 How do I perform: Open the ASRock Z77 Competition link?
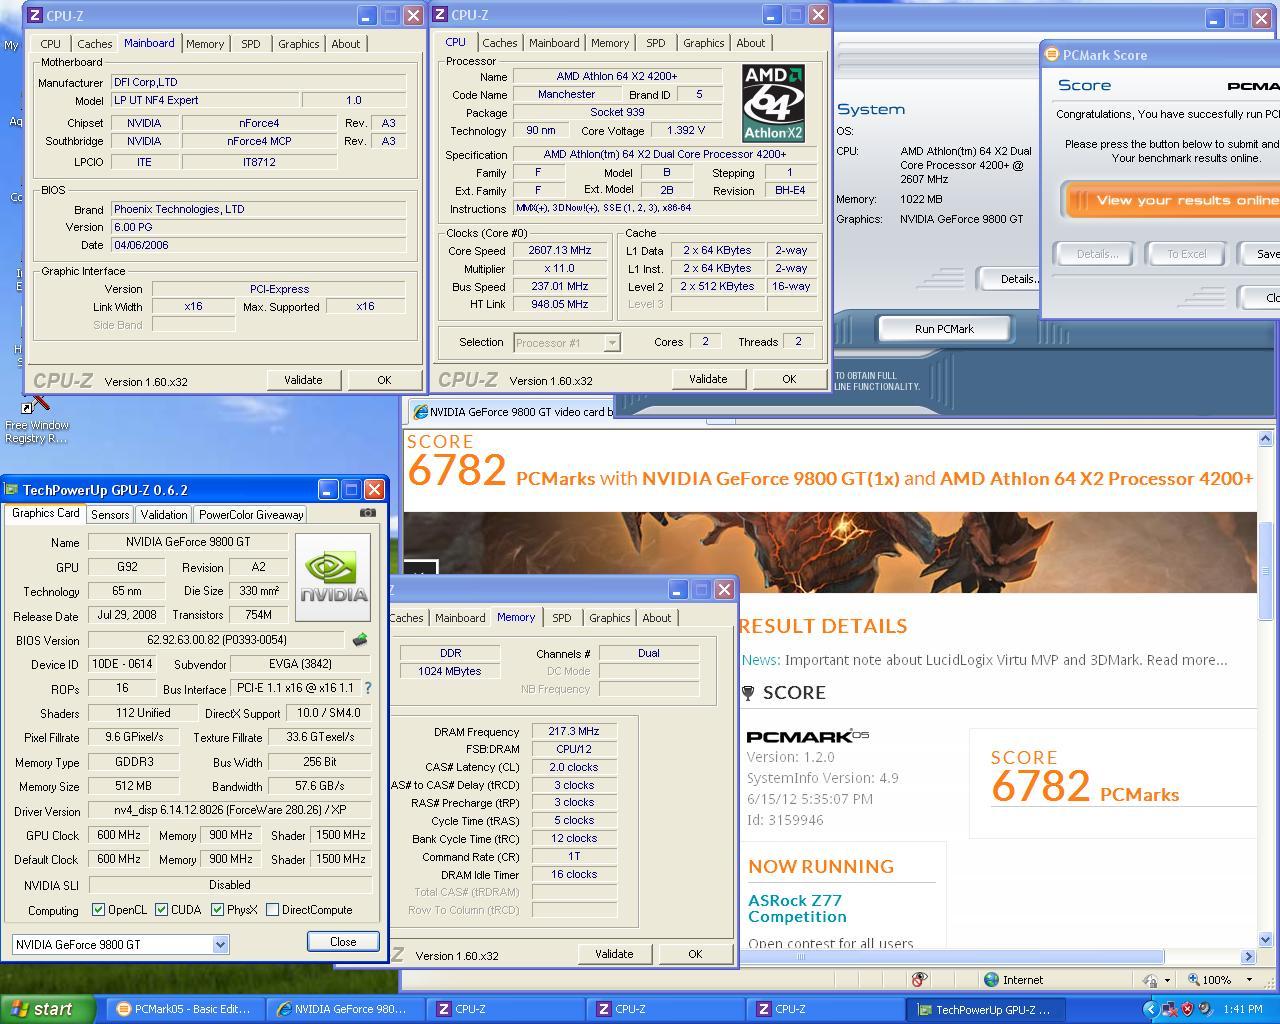[x=797, y=908]
